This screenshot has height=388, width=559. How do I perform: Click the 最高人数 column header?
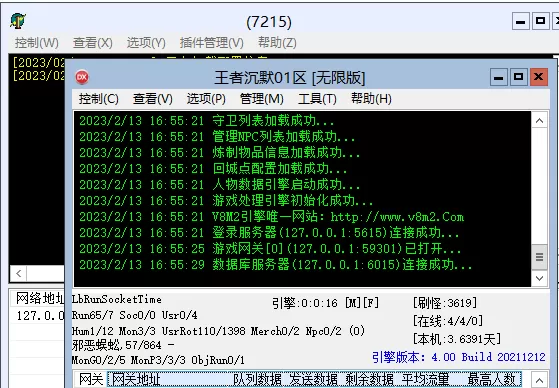pyautogui.click(x=491, y=380)
